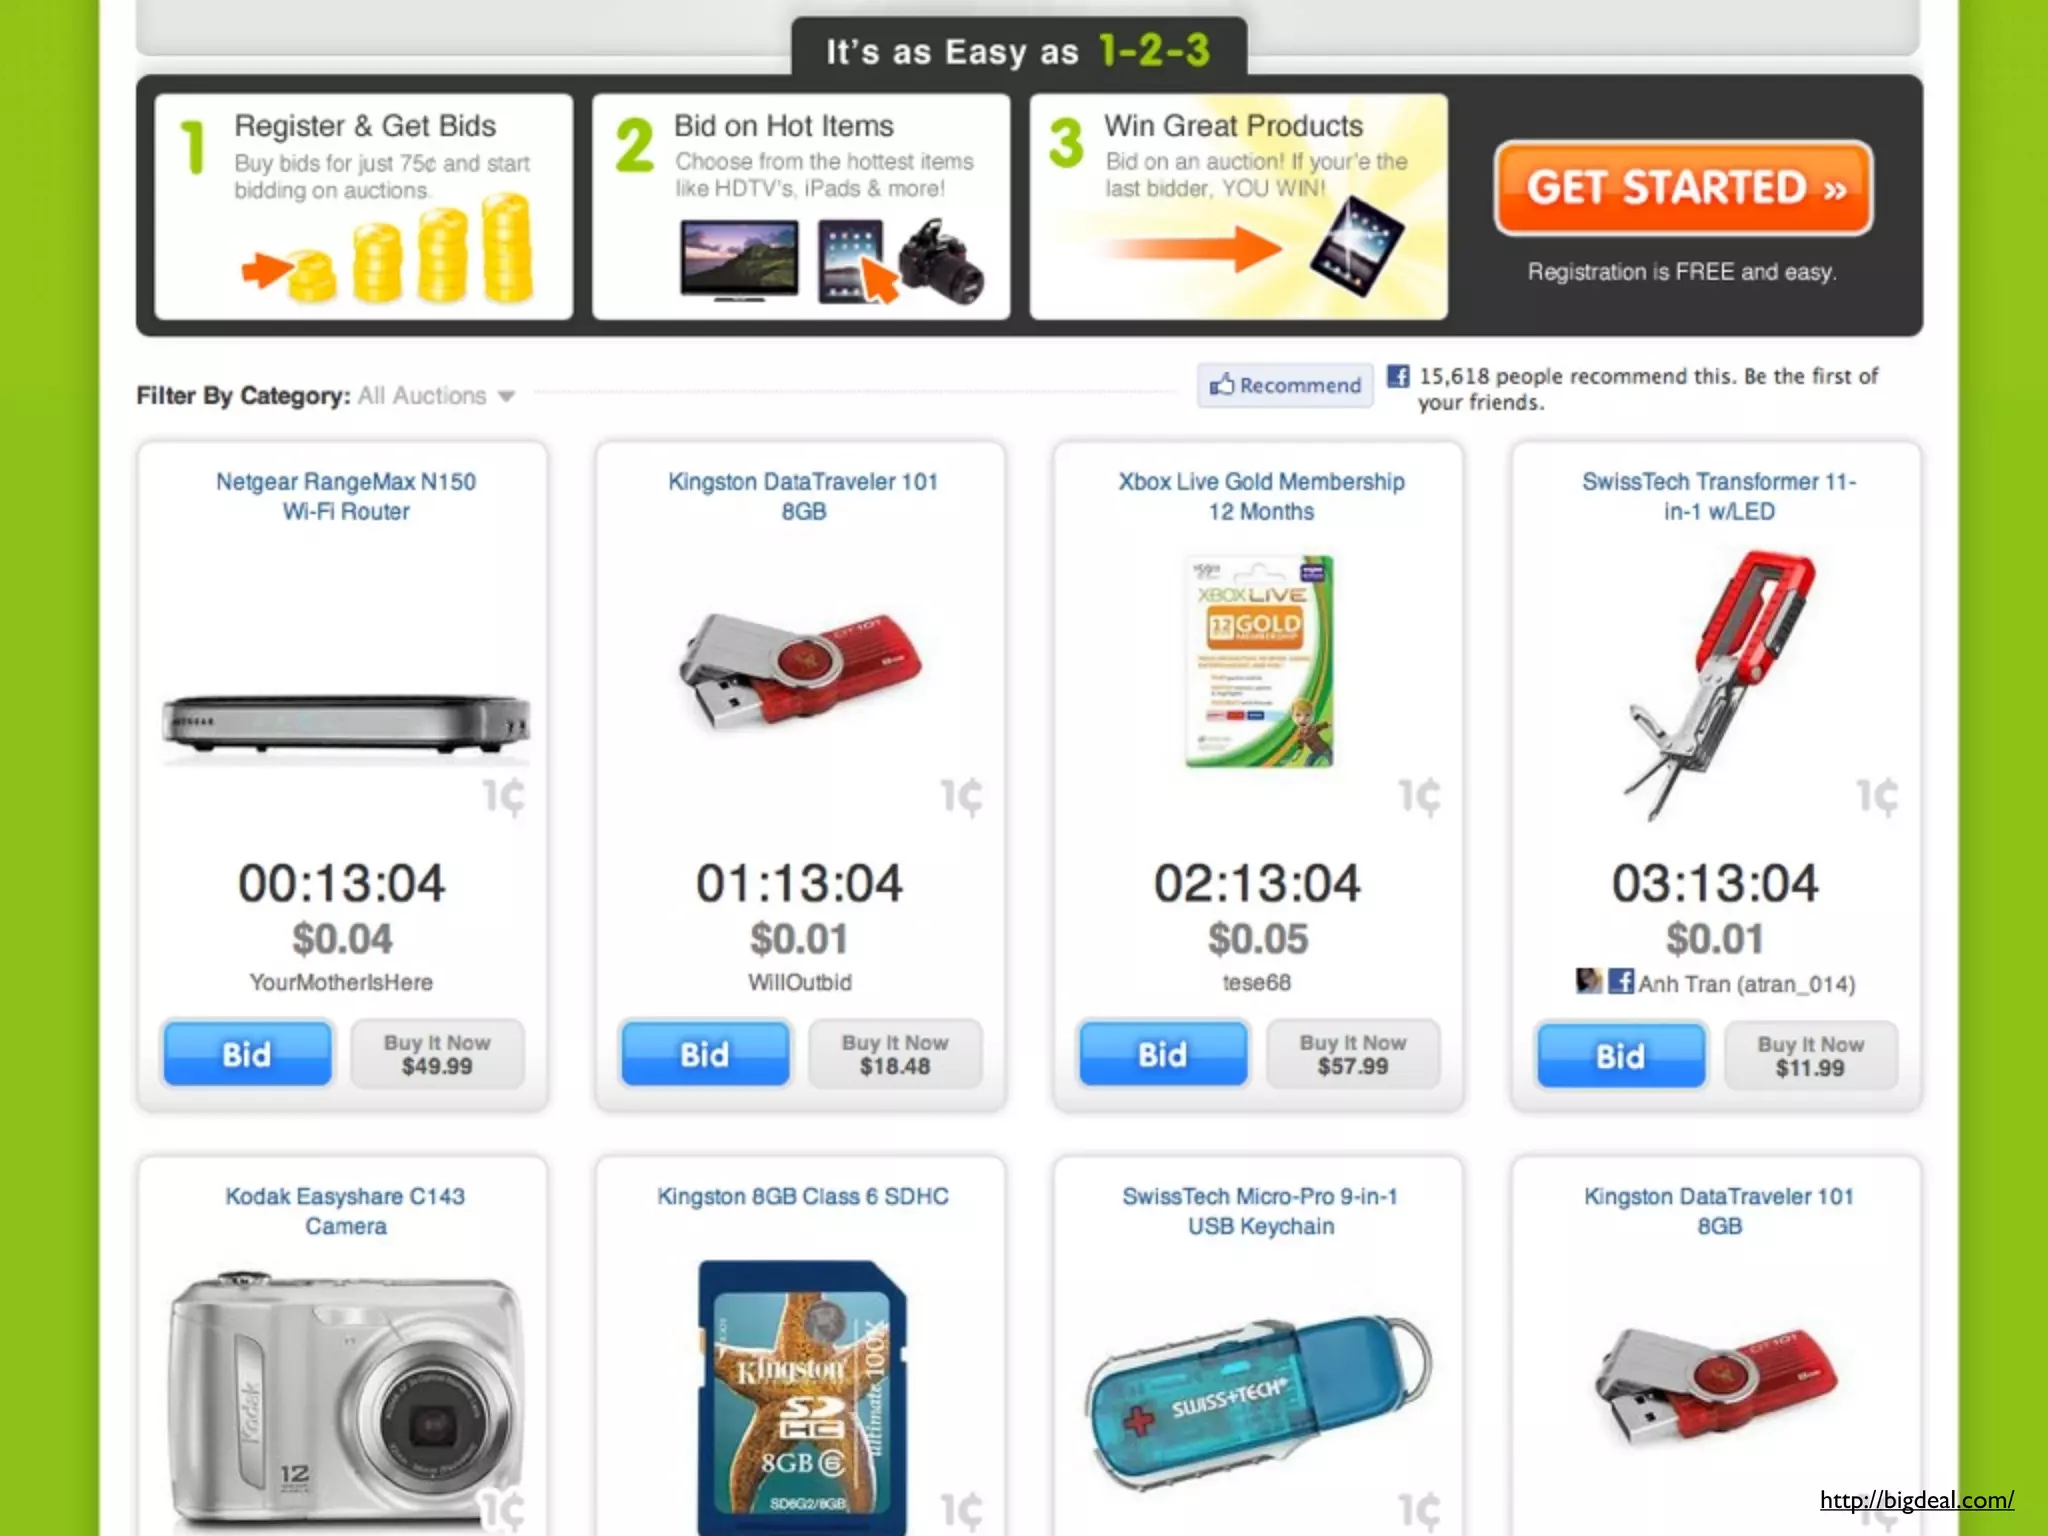The image size is (2048, 1536).
Task: Click the orange GET STARTED button
Action: click(1683, 188)
